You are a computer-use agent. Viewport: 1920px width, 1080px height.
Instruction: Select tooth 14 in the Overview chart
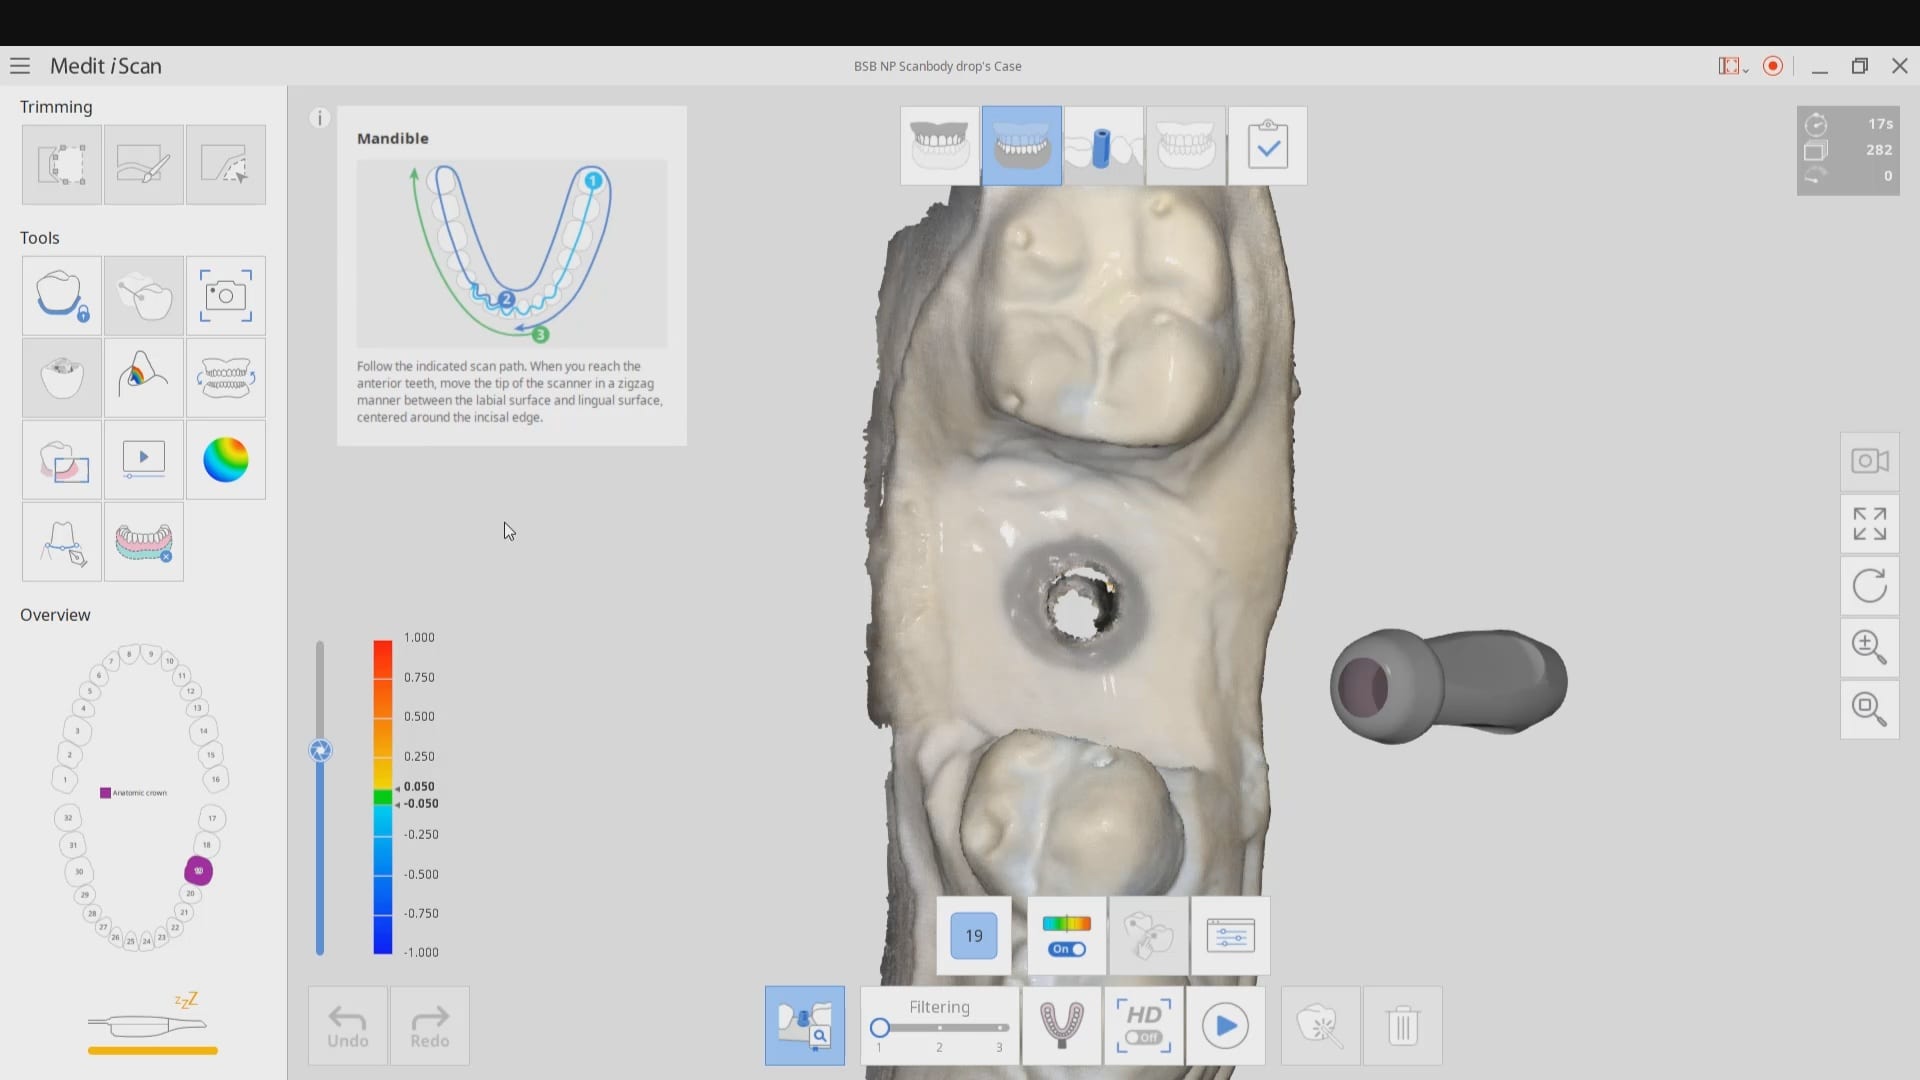[x=203, y=731]
